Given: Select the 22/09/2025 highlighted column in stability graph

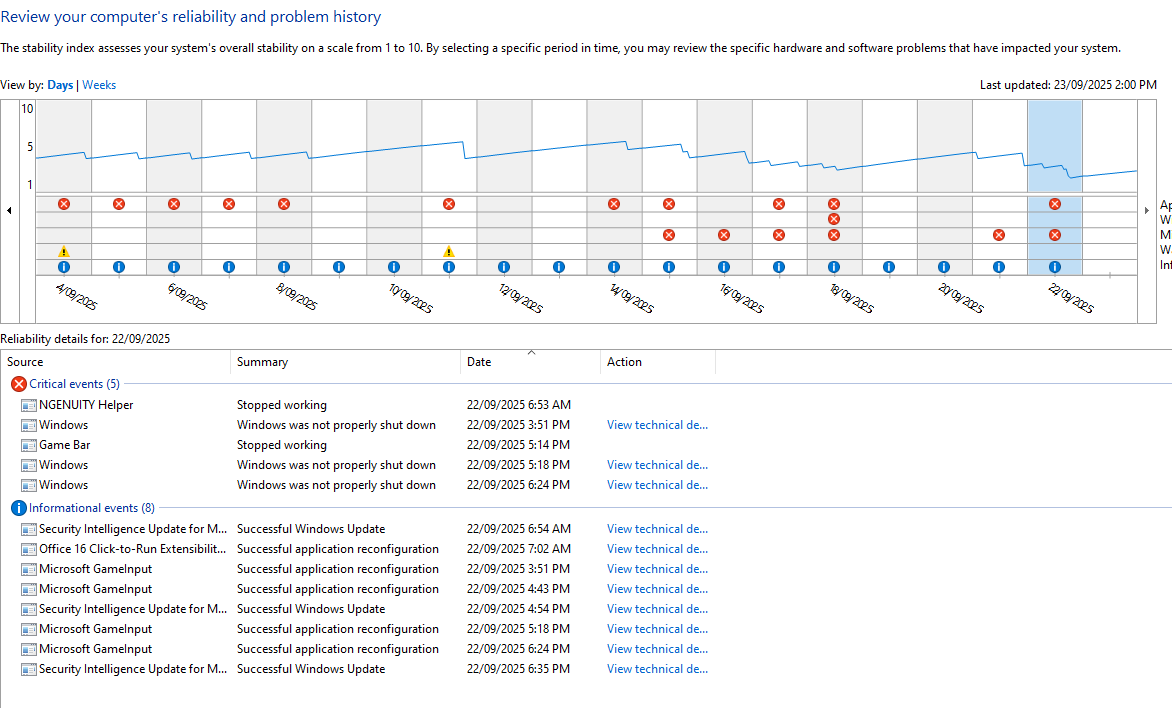Looking at the screenshot, I should click(x=1055, y=147).
